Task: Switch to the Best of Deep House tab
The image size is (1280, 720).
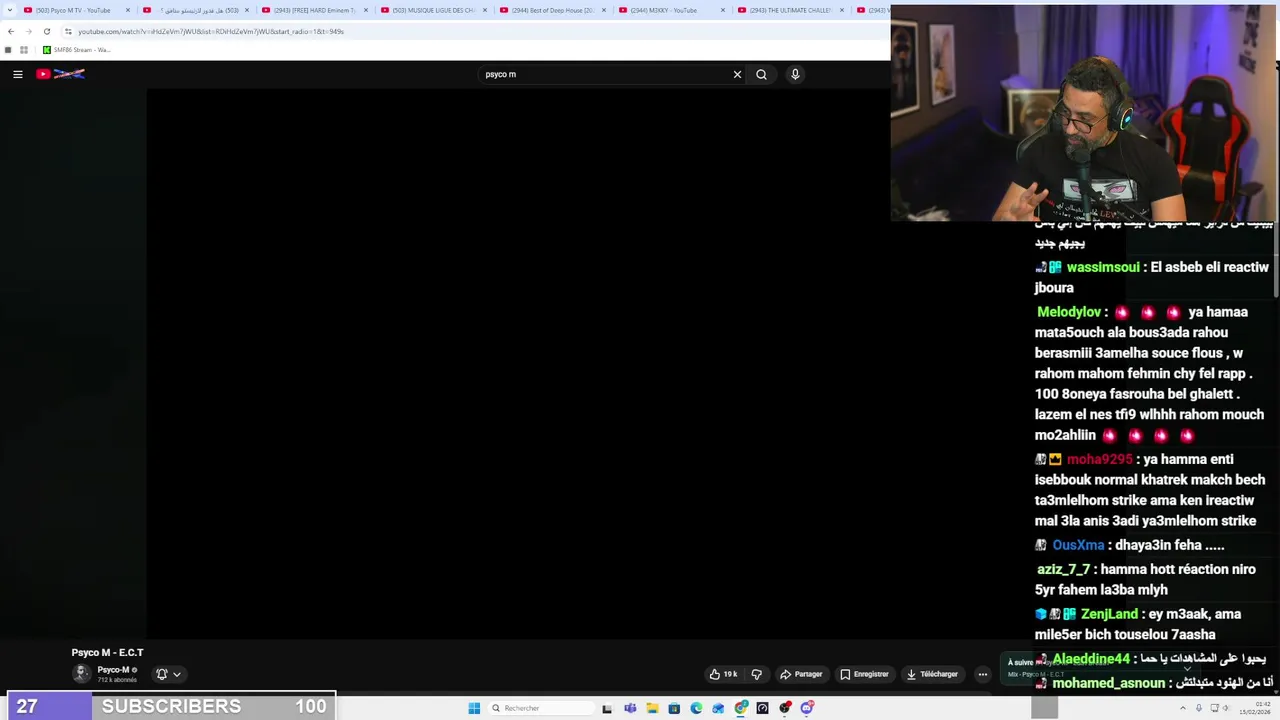Action: pos(552,10)
